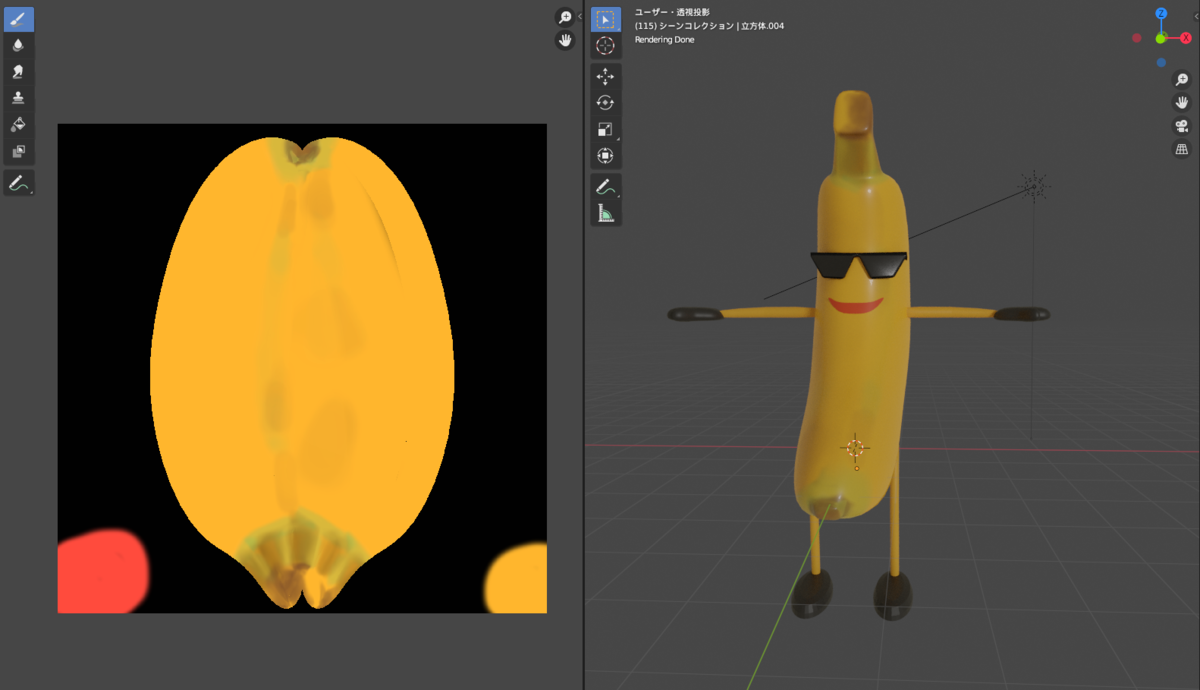Screen dimensions: 1200x690
Task: Activate the Measure tool in 3D viewport
Action: [x=605, y=212]
